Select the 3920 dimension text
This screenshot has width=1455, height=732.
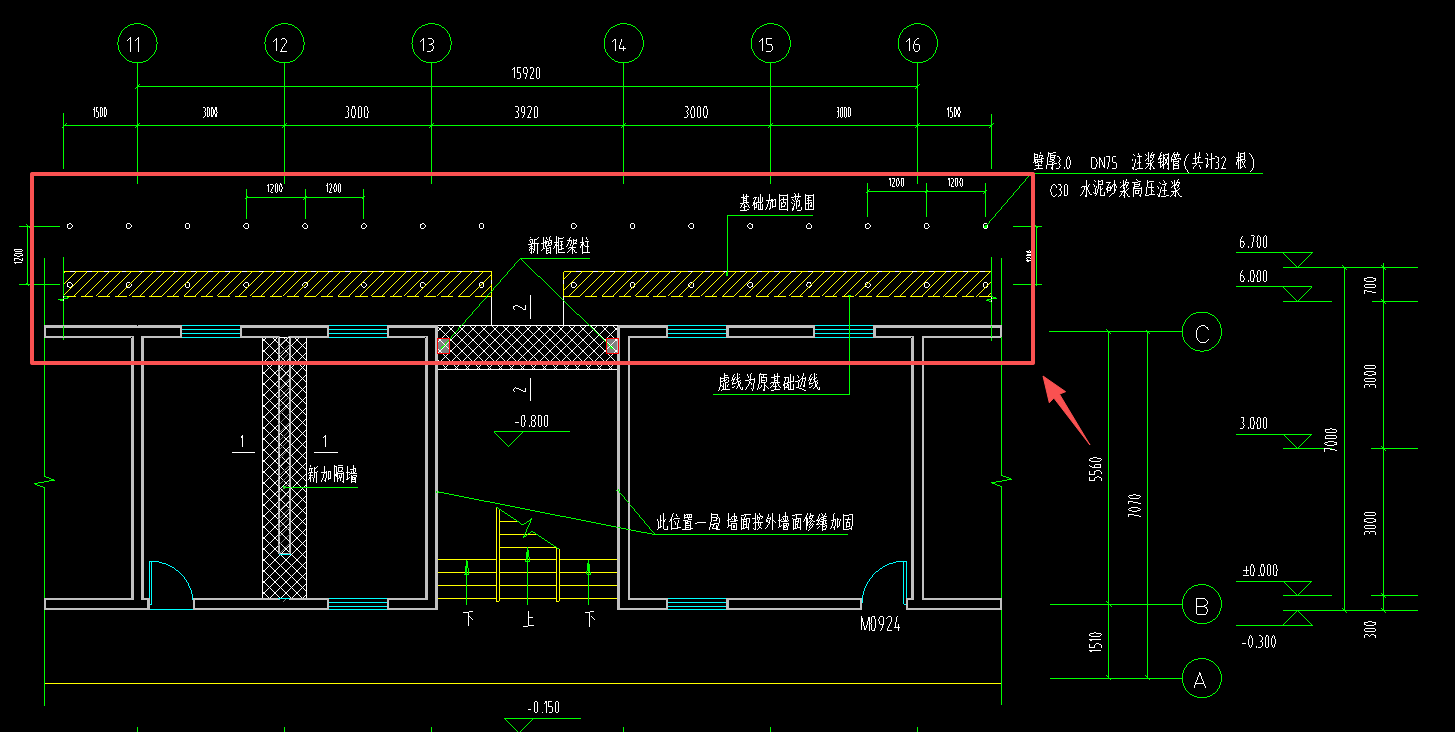[526, 112]
